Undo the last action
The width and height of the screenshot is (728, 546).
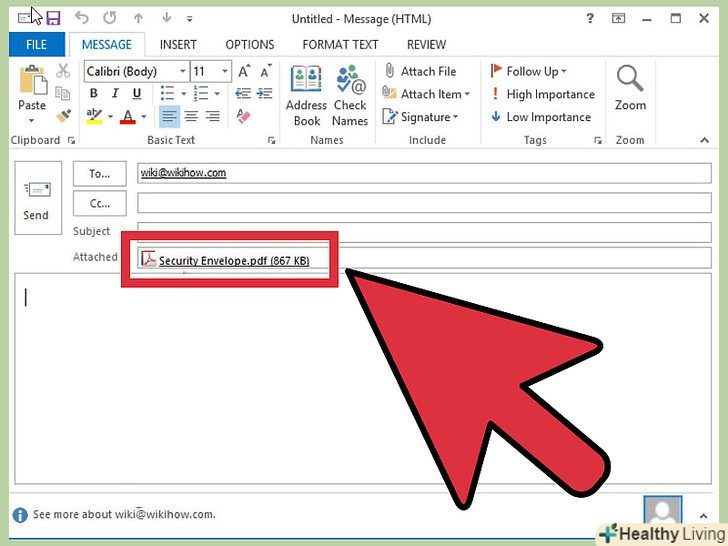(81, 18)
